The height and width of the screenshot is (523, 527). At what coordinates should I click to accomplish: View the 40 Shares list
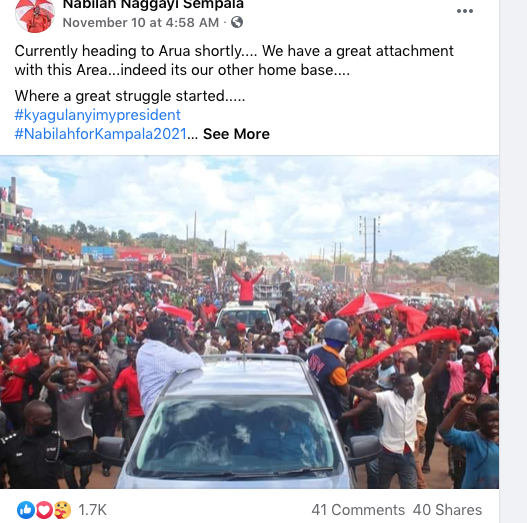point(447,510)
